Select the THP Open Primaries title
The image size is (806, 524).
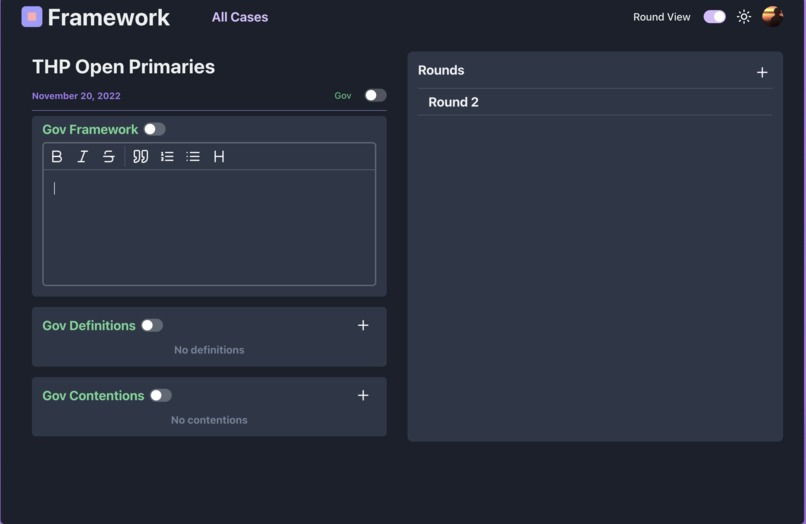(123, 67)
